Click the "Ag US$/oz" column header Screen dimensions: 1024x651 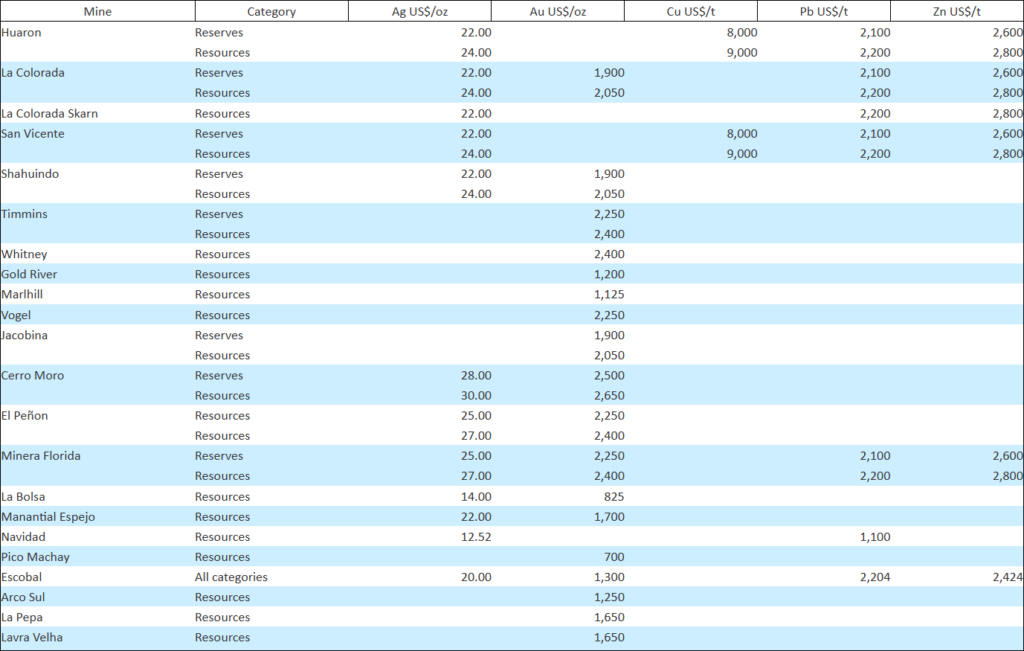pyautogui.click(x=419, y=12)
